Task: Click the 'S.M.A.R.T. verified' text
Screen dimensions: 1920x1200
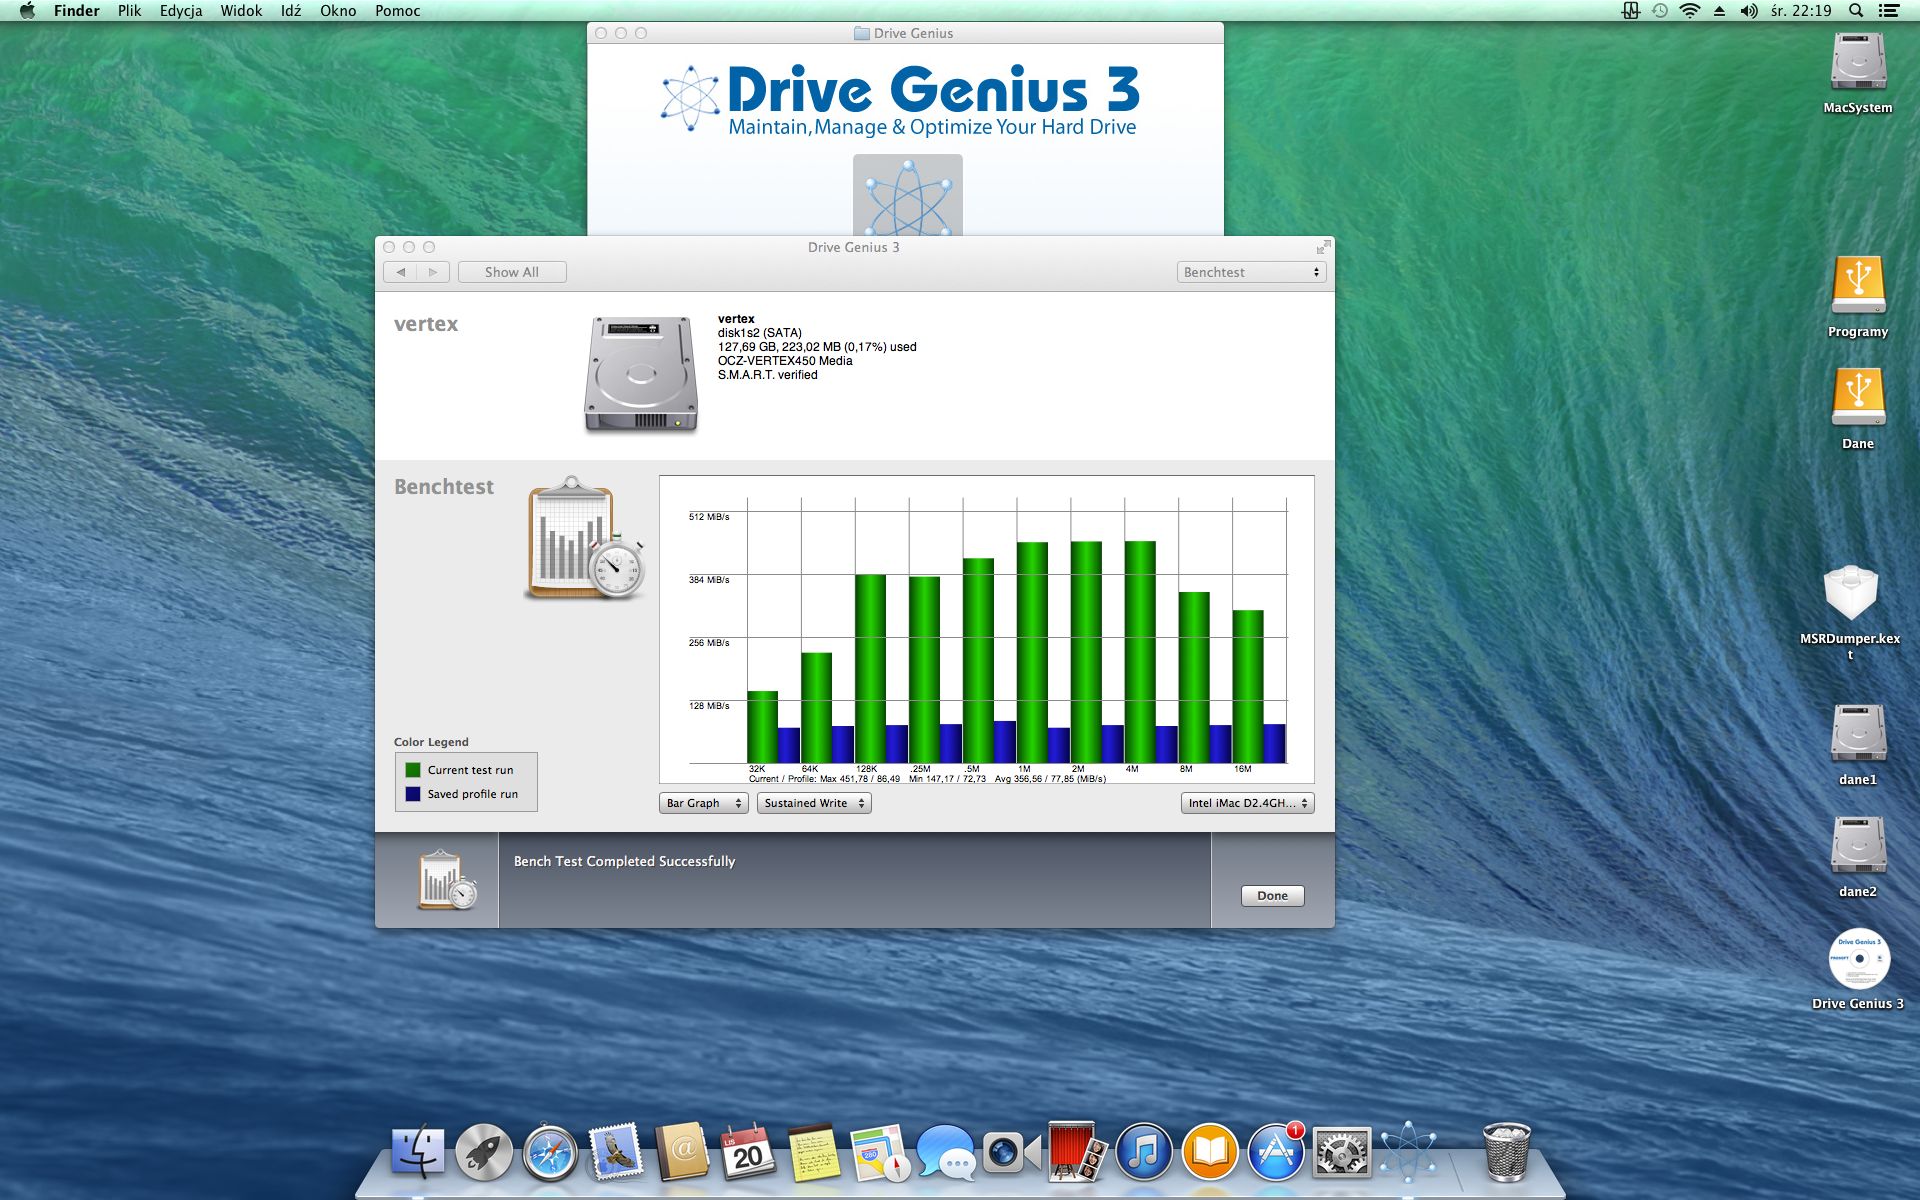Action: click(767, 375)
